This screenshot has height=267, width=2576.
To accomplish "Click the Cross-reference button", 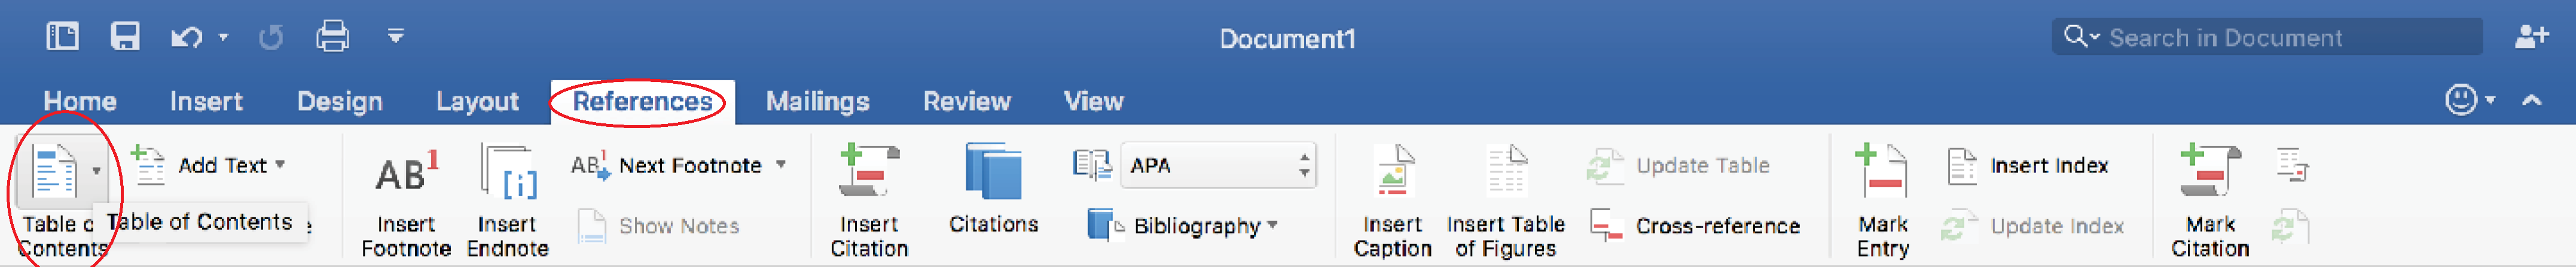I will pos(1695,226).
